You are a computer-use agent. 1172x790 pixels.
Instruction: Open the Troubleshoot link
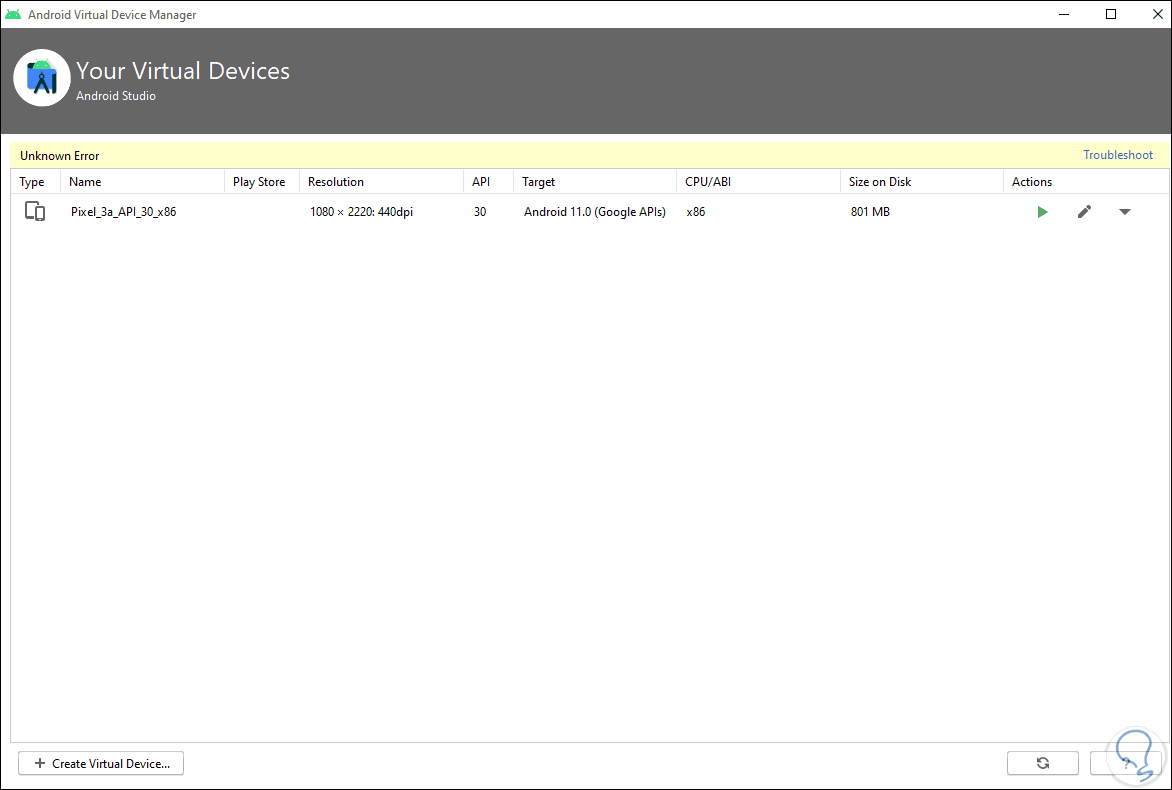[x=1117, y=155]
